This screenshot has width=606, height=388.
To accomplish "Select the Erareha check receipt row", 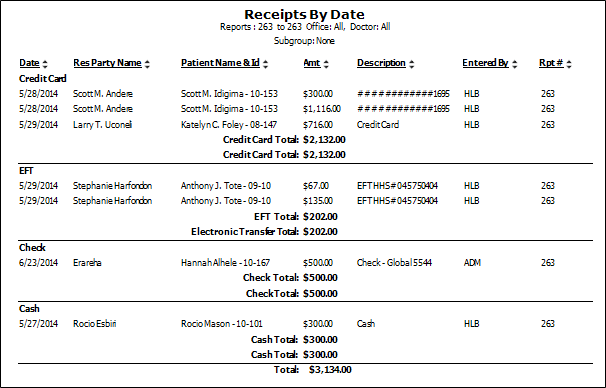I will click(287, 263).
